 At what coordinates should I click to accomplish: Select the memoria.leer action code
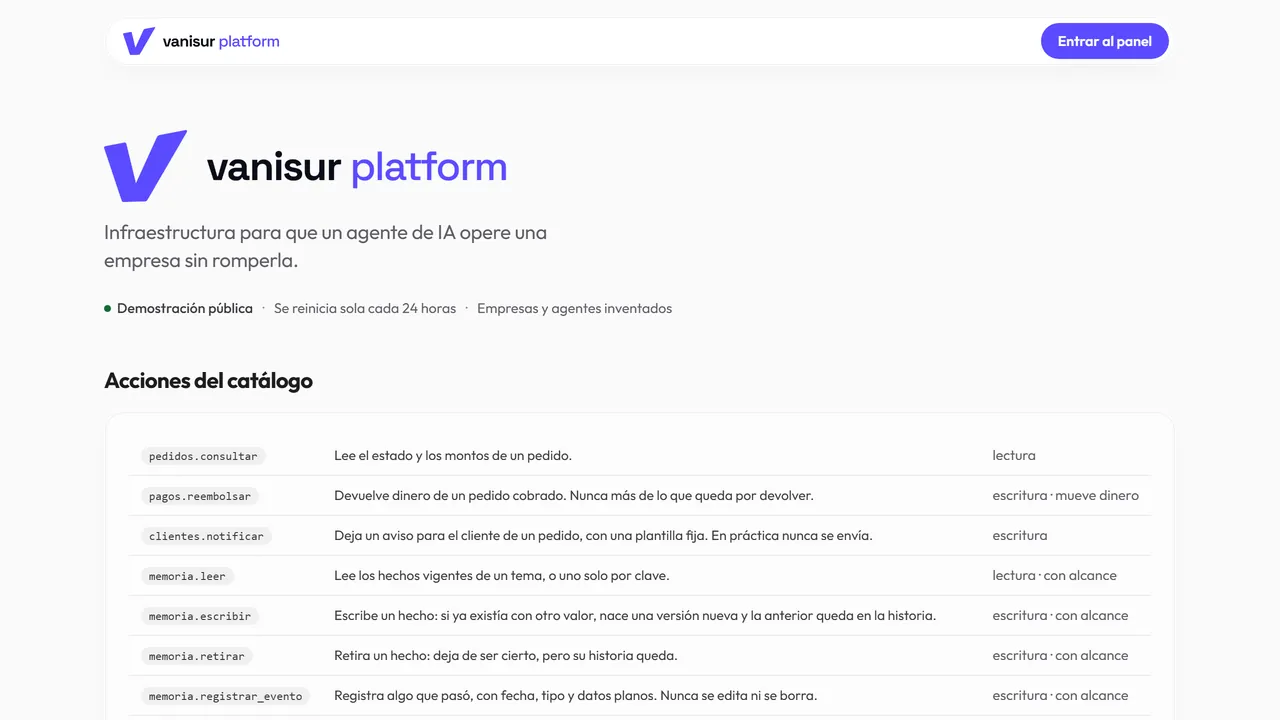pos(187,576)
